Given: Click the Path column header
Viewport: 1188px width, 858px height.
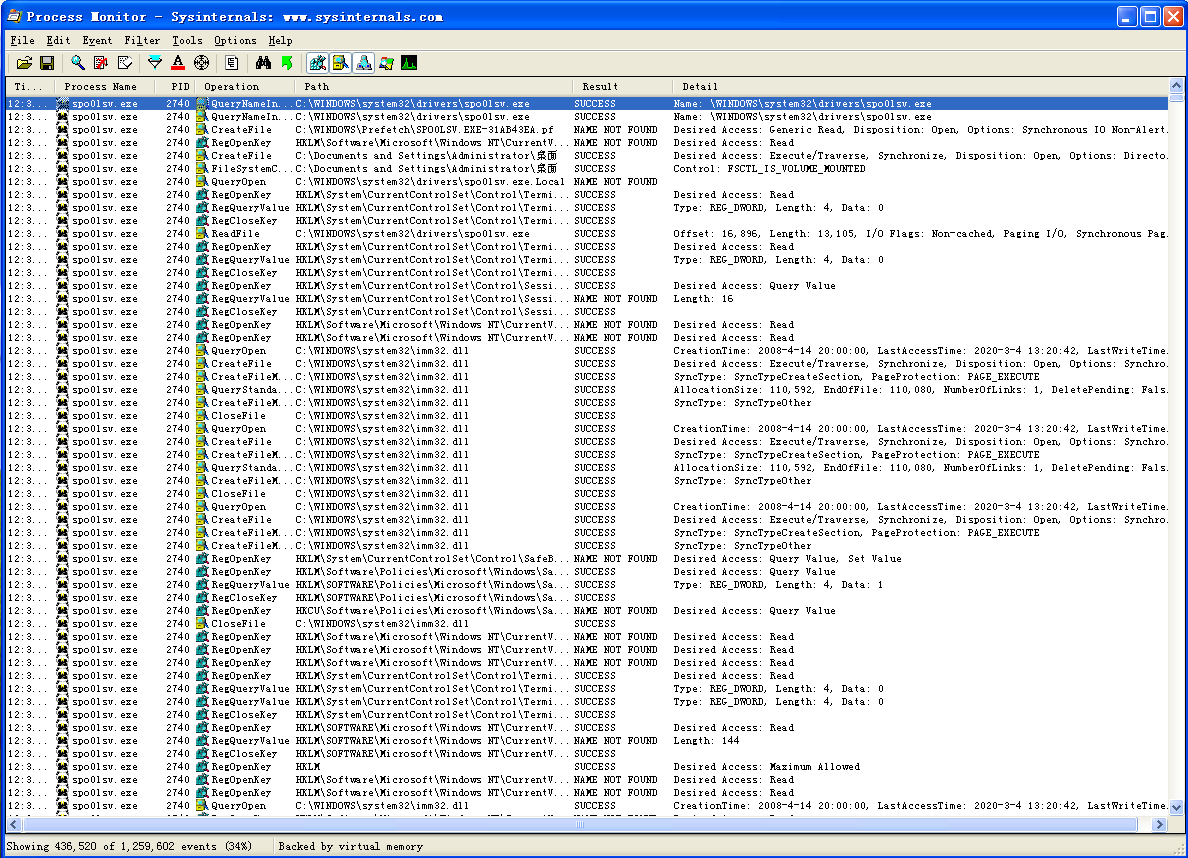Looking at the screenshot, I should [x=433, y=86].
